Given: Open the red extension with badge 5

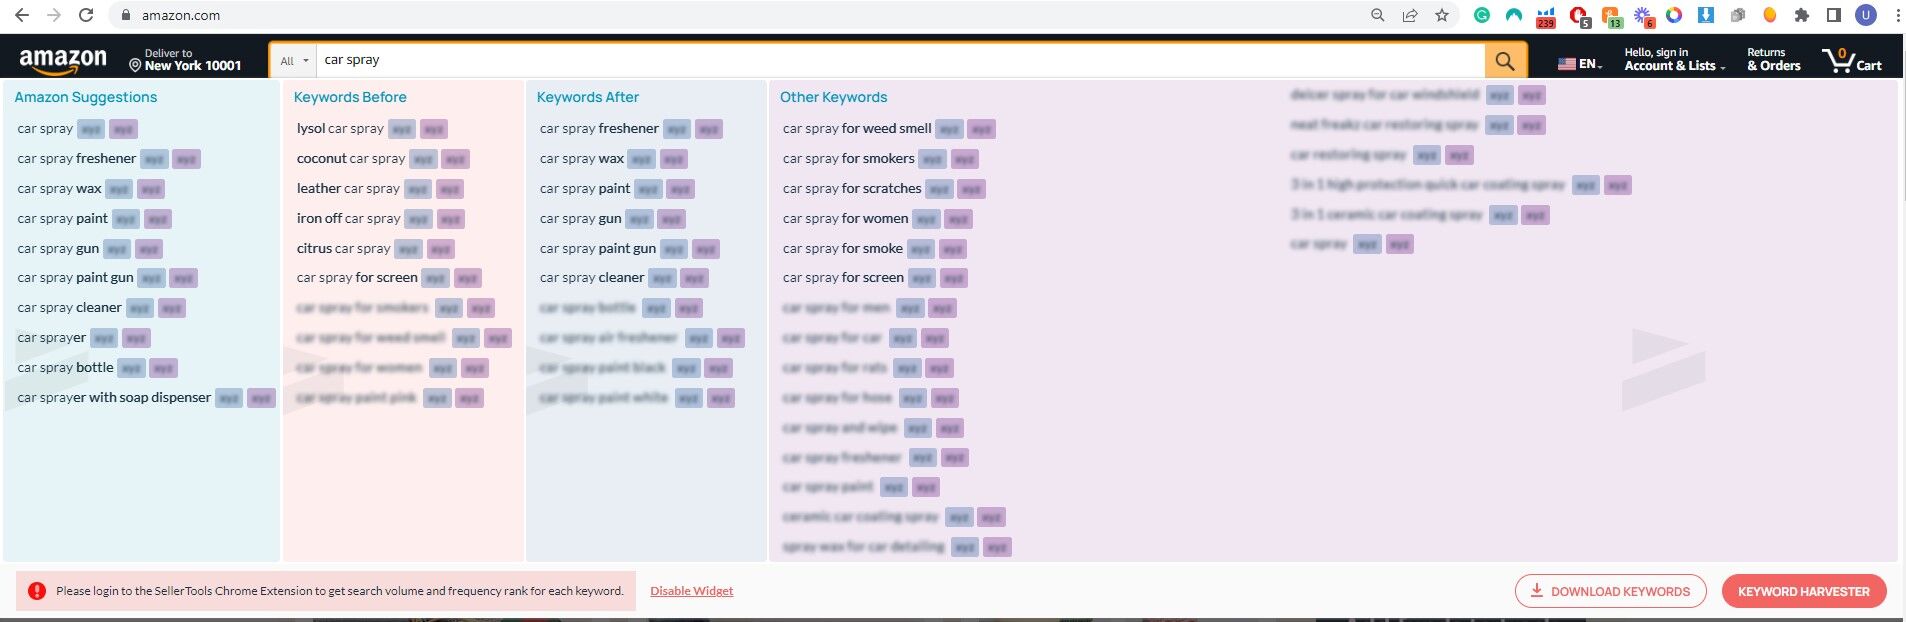Looking at the screenshot, I should 1579,16.
